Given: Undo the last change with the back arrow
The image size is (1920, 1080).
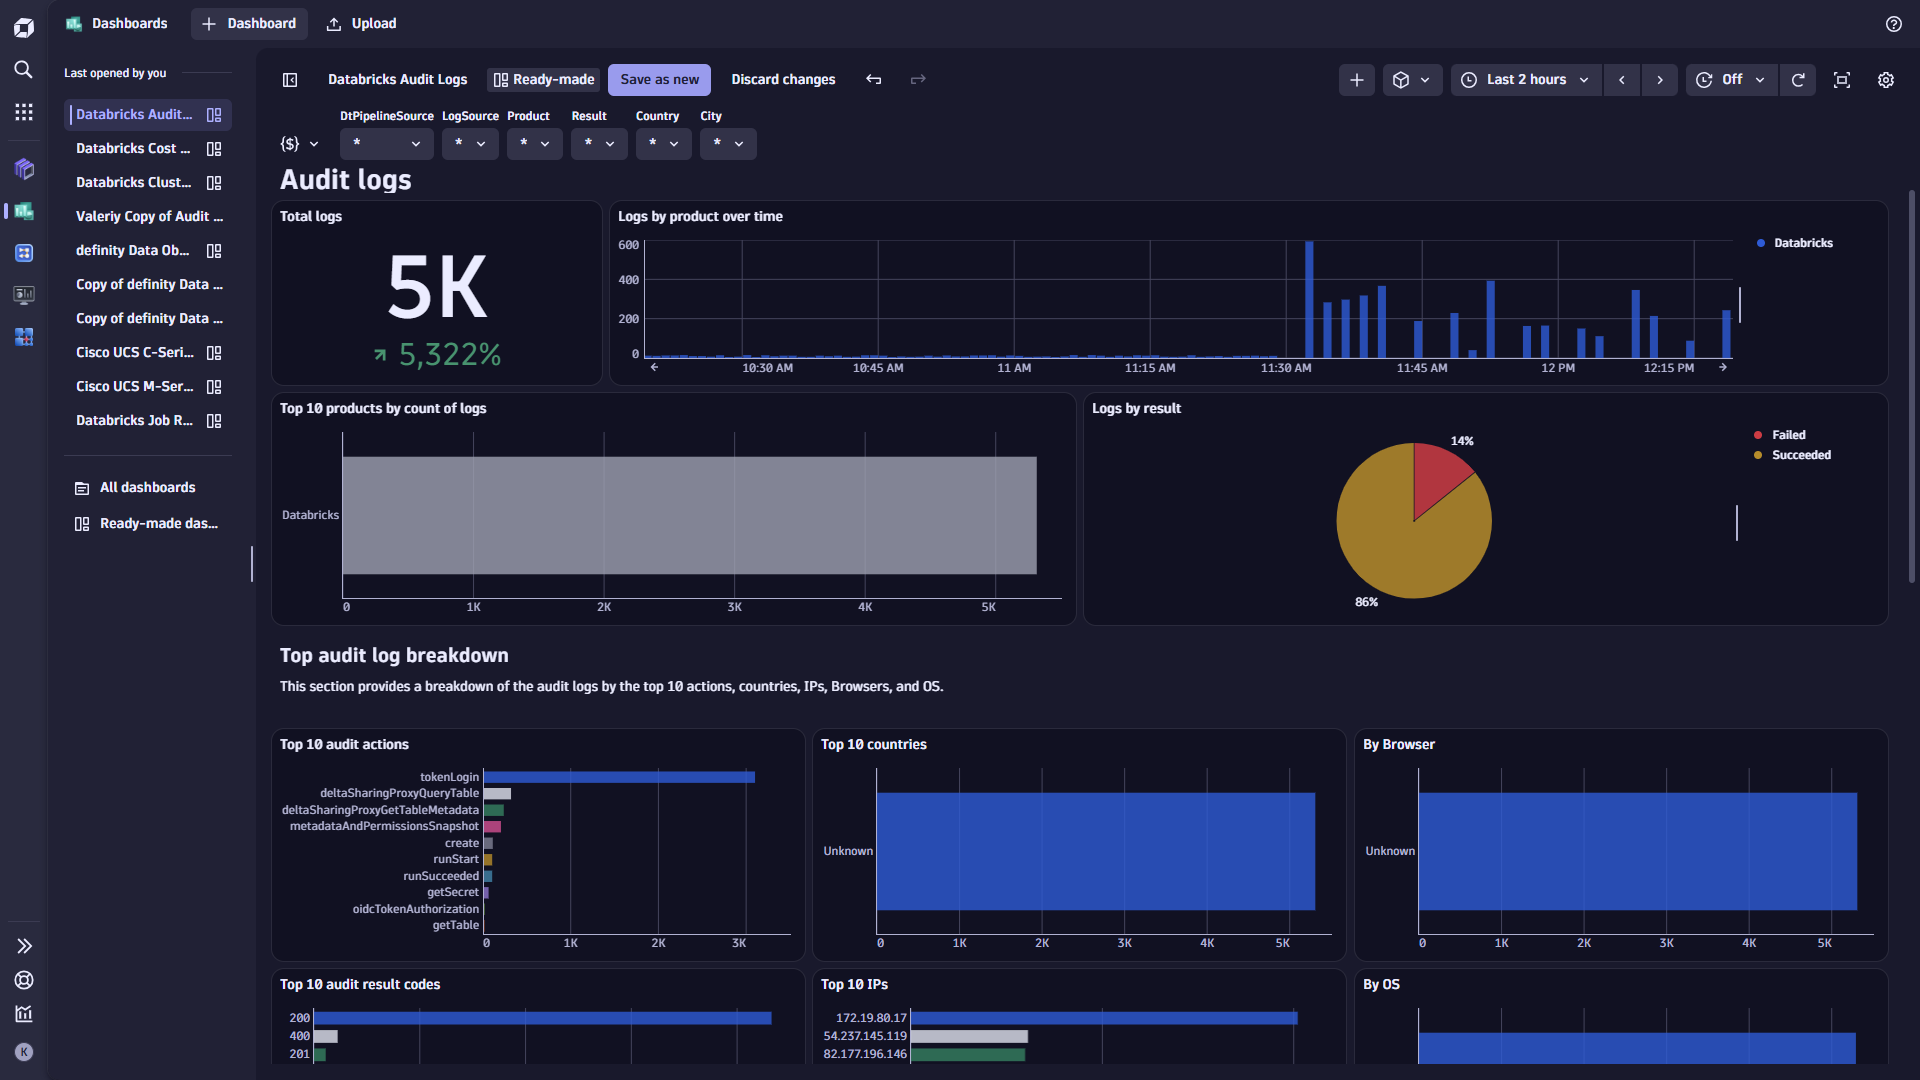Looking at the screenshot, I should (x=874, y=79).
